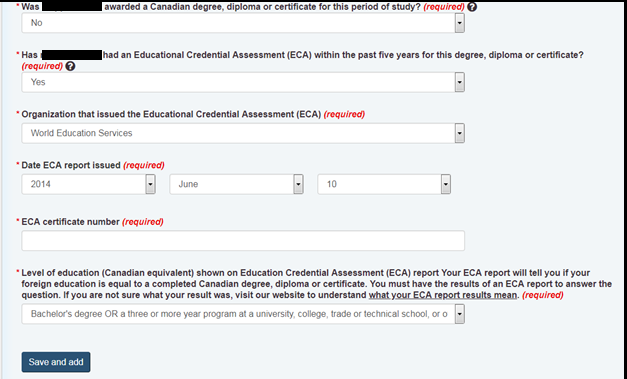Click the arrow on the Bachelor's degree field
627x379 pixels.
pyautogui.click(x=460, y=314)
